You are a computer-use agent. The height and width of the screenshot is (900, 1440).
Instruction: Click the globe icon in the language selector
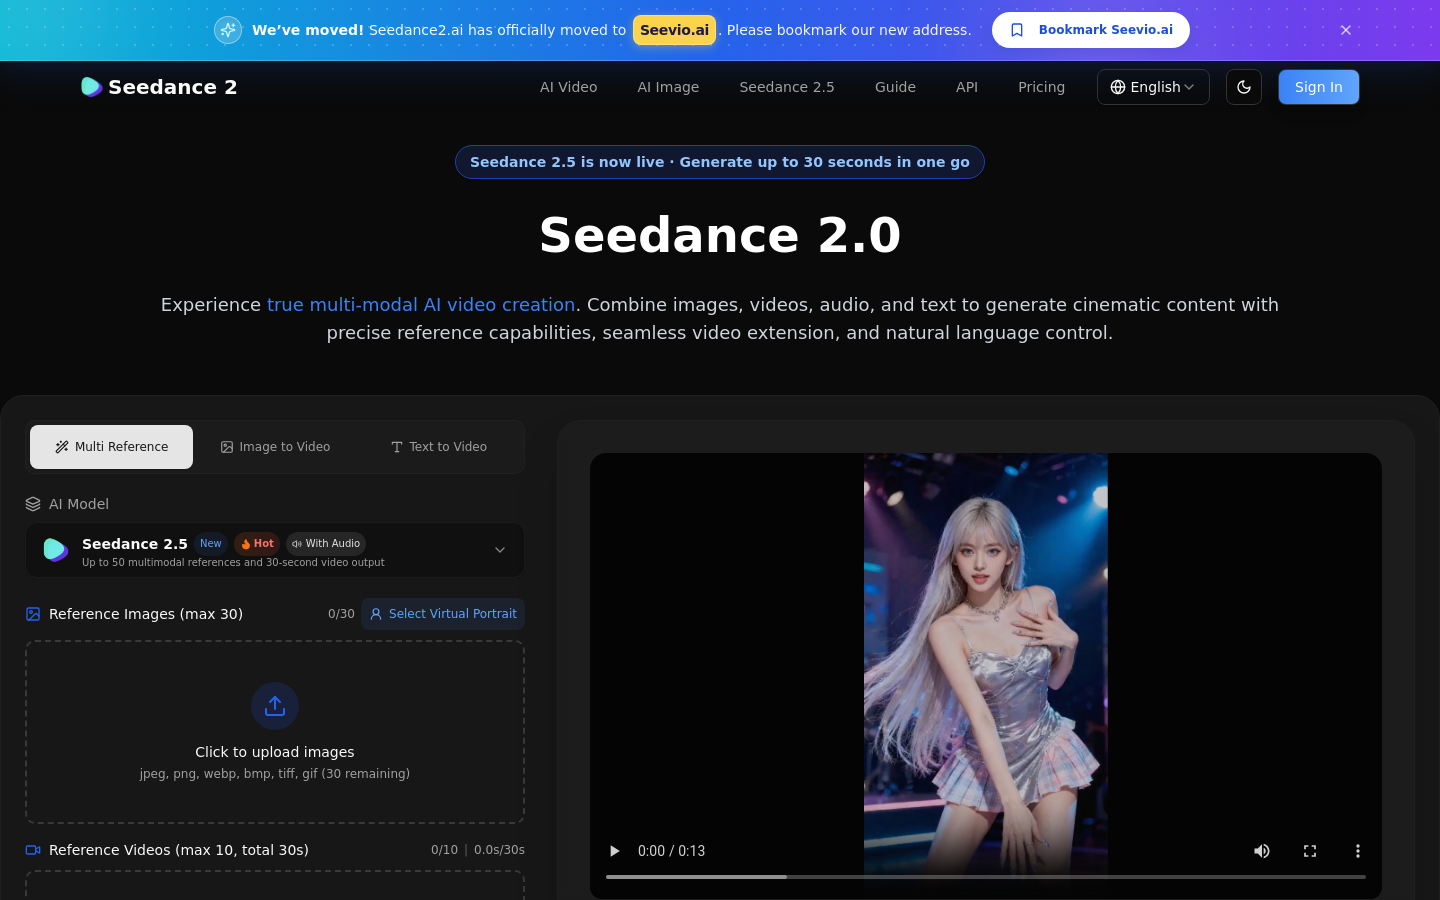point(1118,87)
